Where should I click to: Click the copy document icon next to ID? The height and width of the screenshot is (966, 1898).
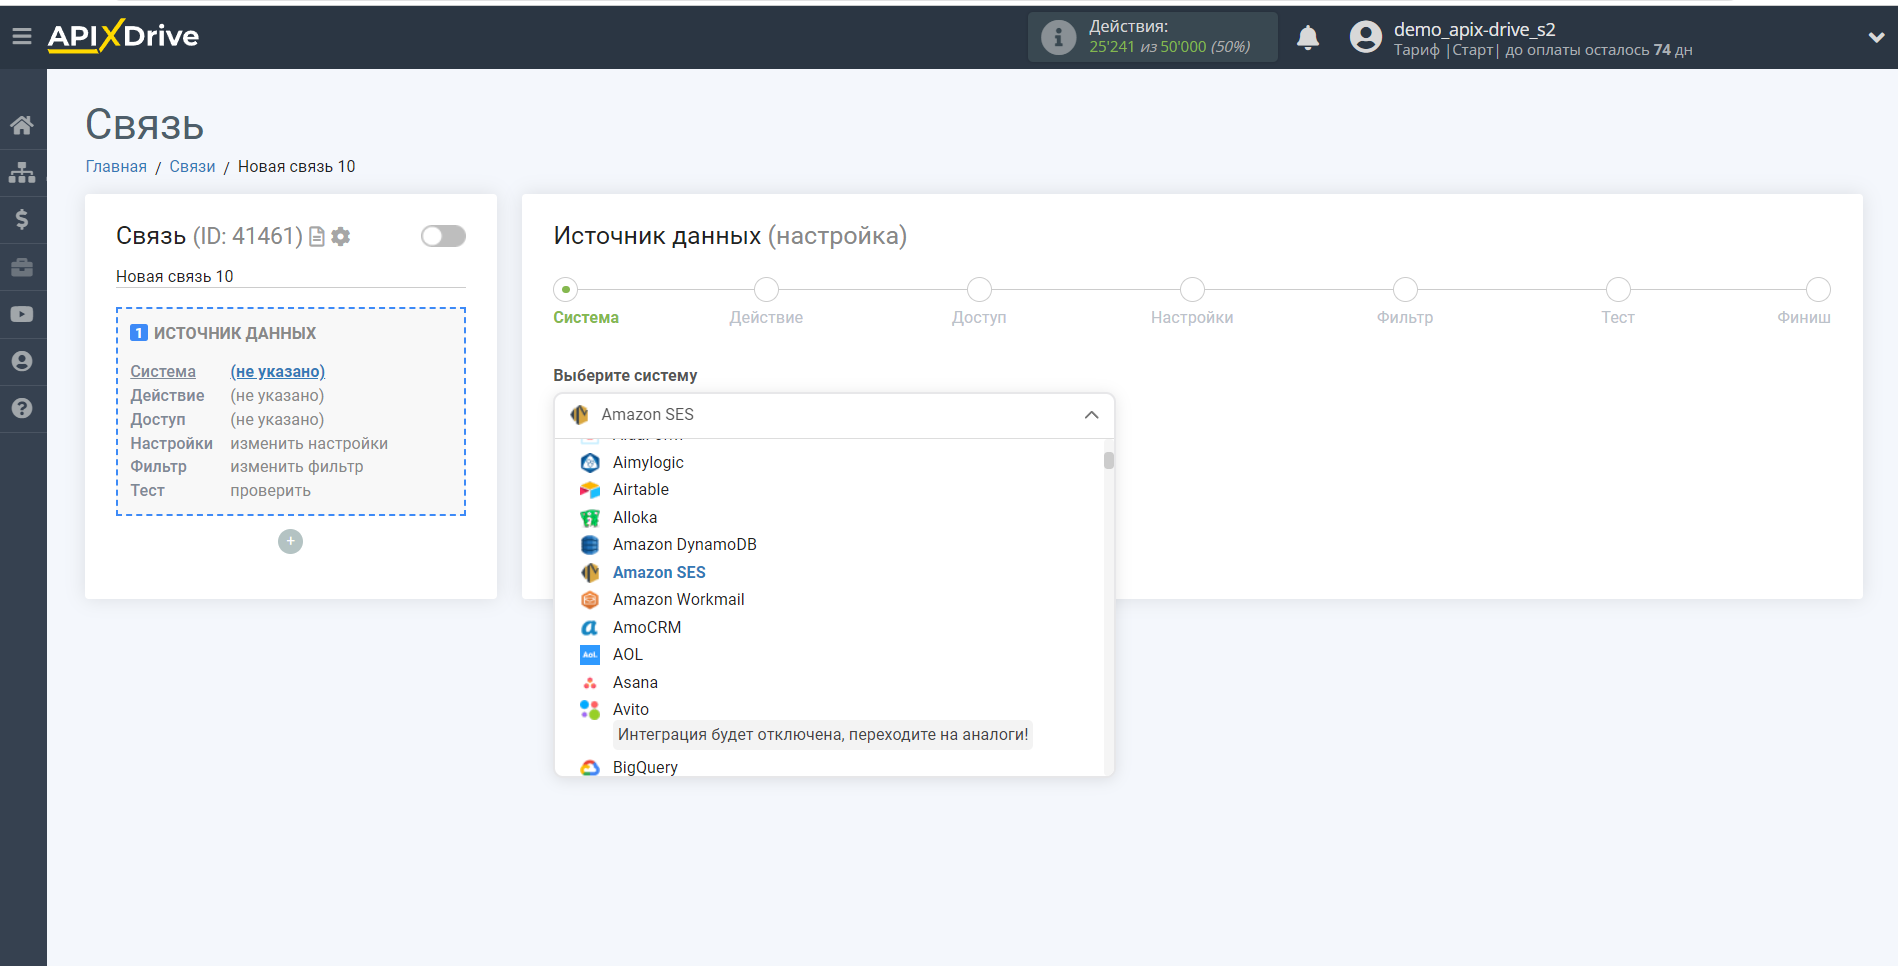(317, 237)
